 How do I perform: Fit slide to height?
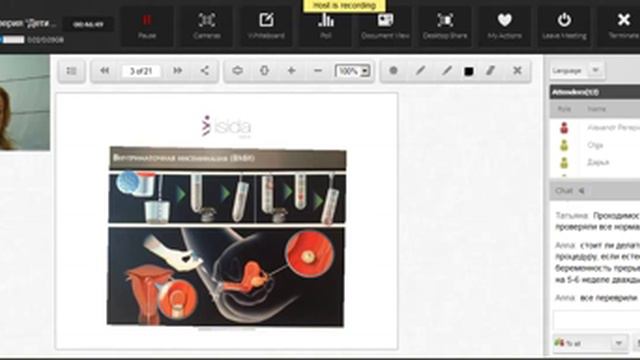pyautogui.click(x=264, y=71)
